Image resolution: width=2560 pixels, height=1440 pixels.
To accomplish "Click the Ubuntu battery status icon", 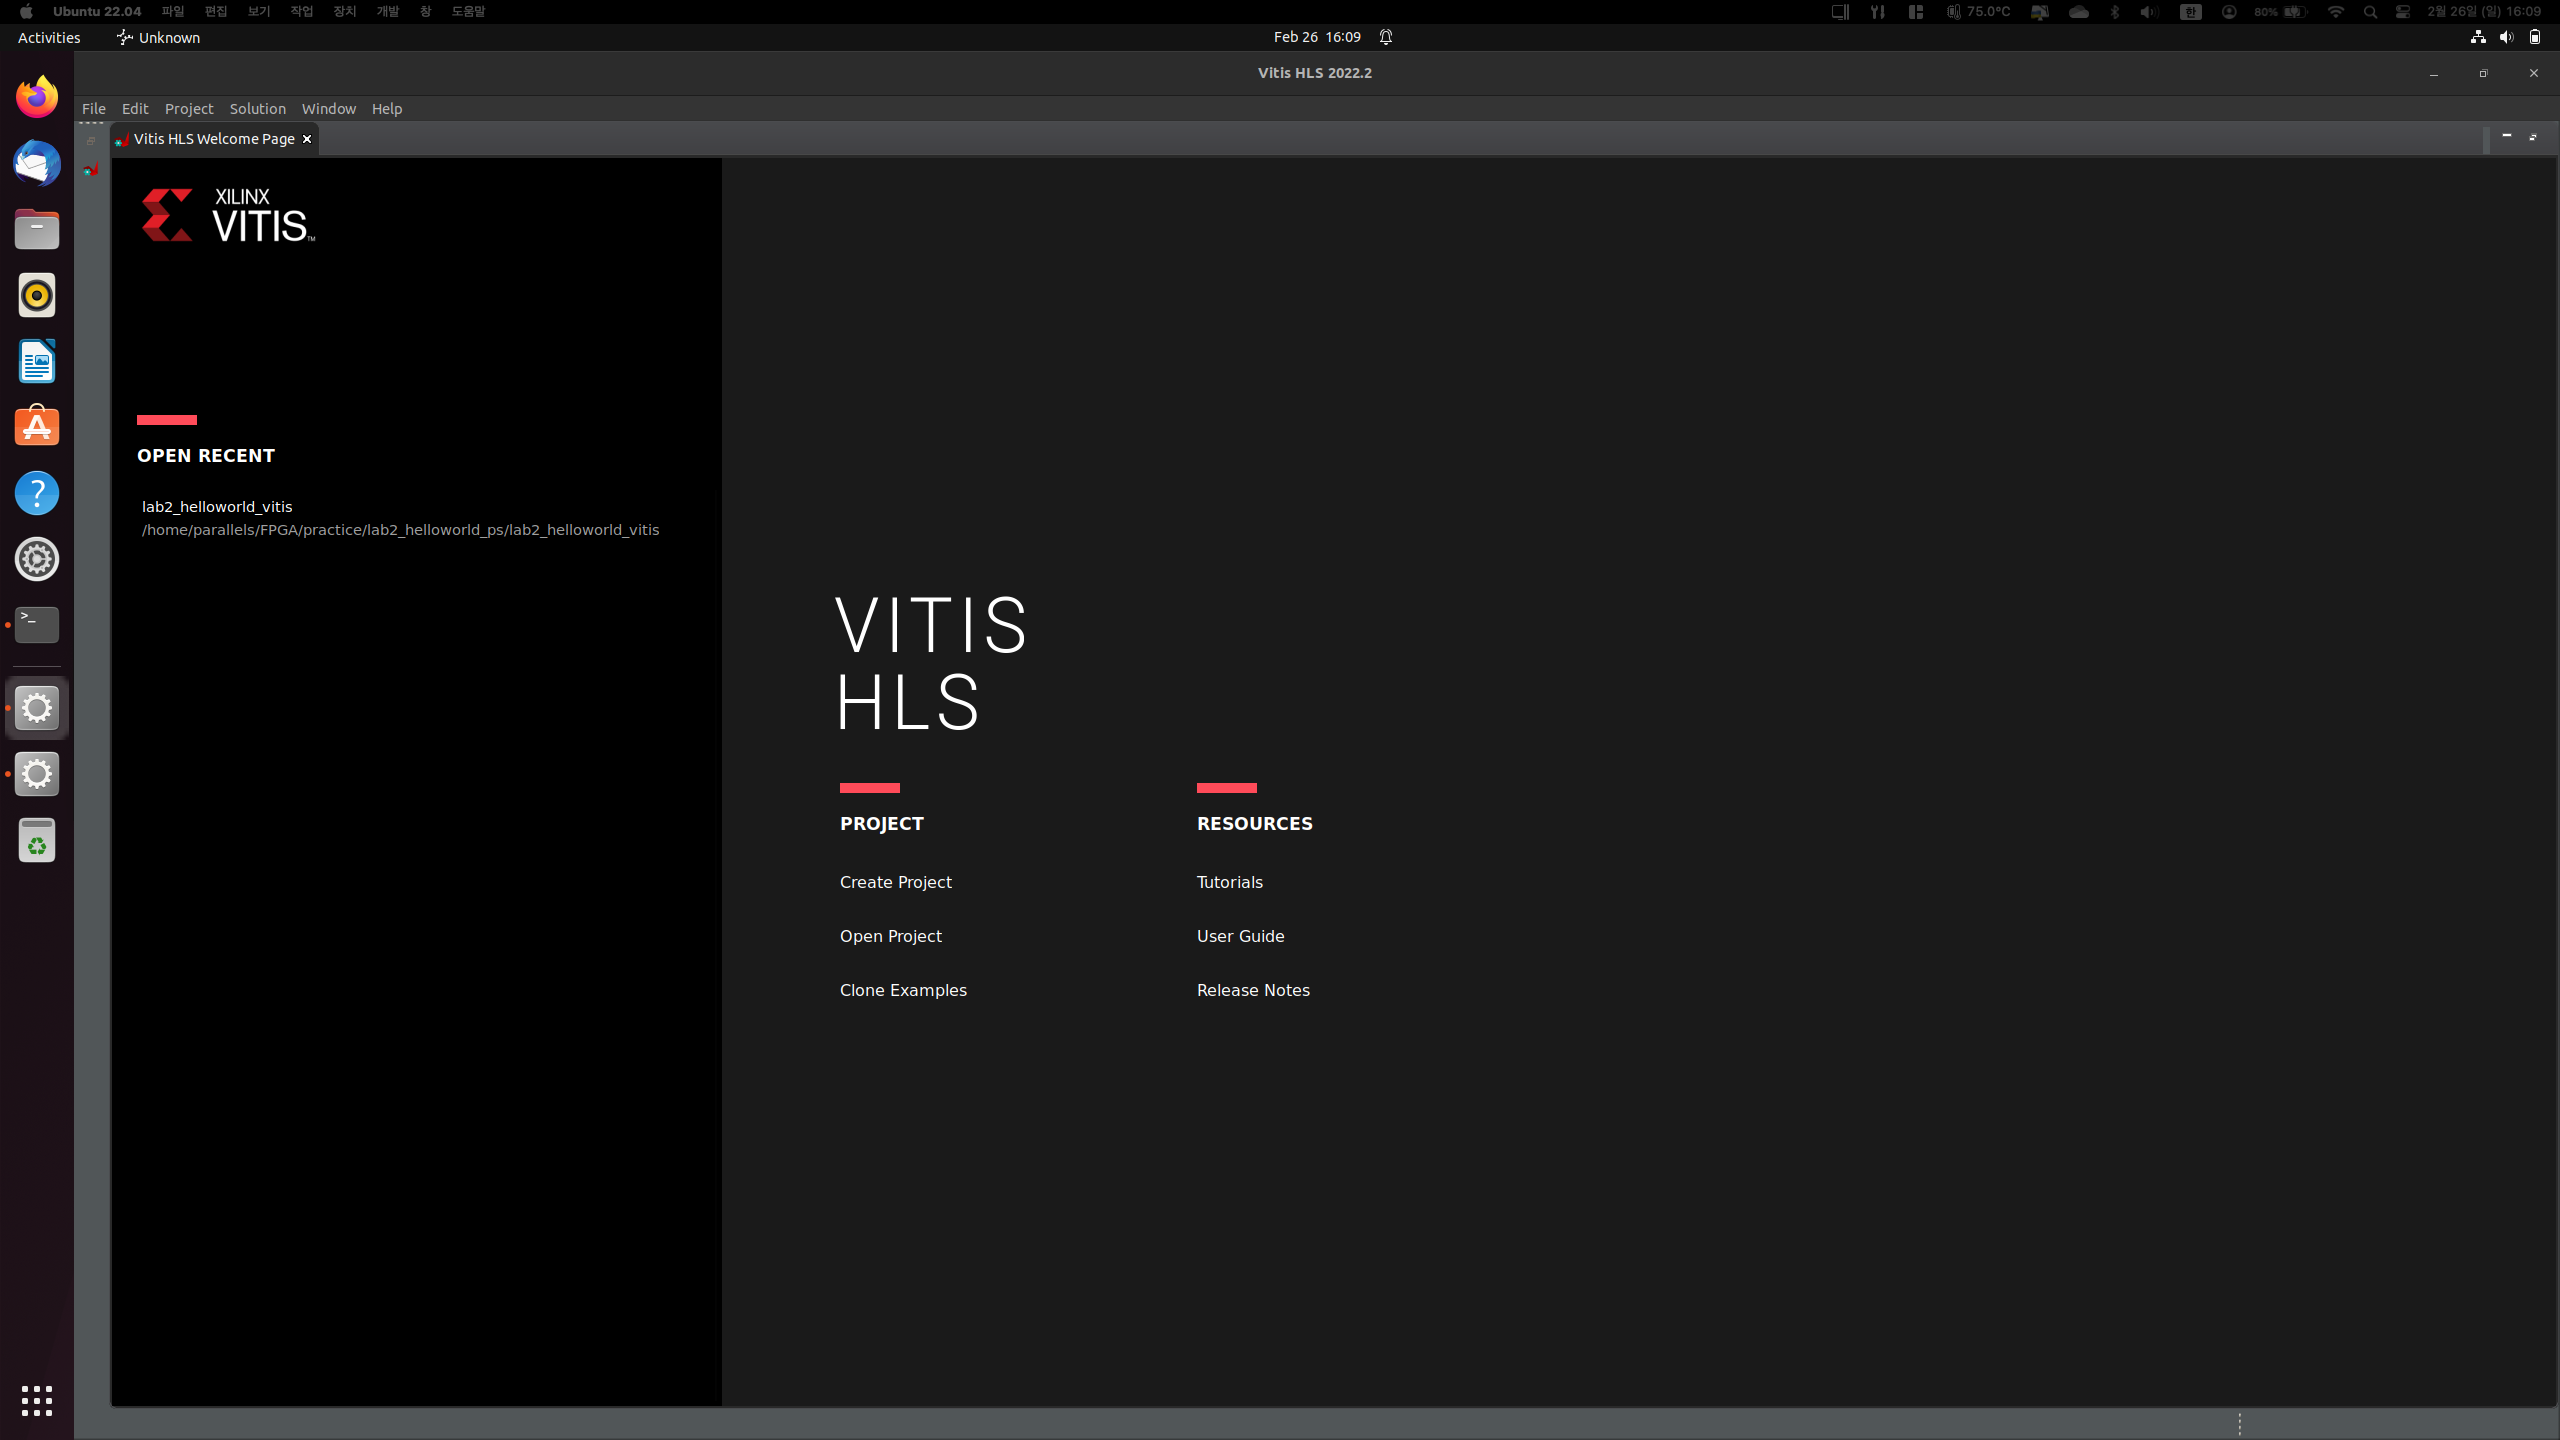I will tap(2535, 37).
